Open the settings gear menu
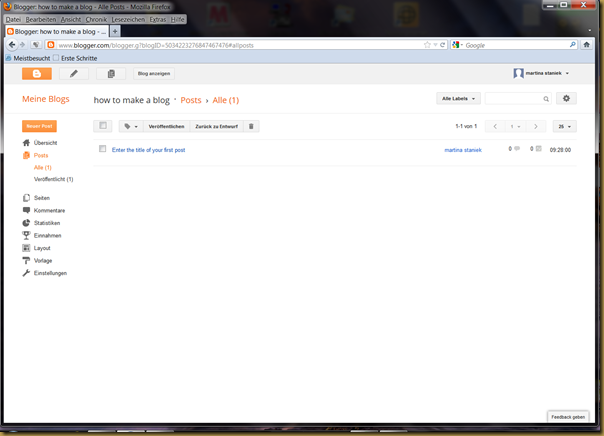Image resolution: width=604 pixels, height=436 pixels. 566,98
